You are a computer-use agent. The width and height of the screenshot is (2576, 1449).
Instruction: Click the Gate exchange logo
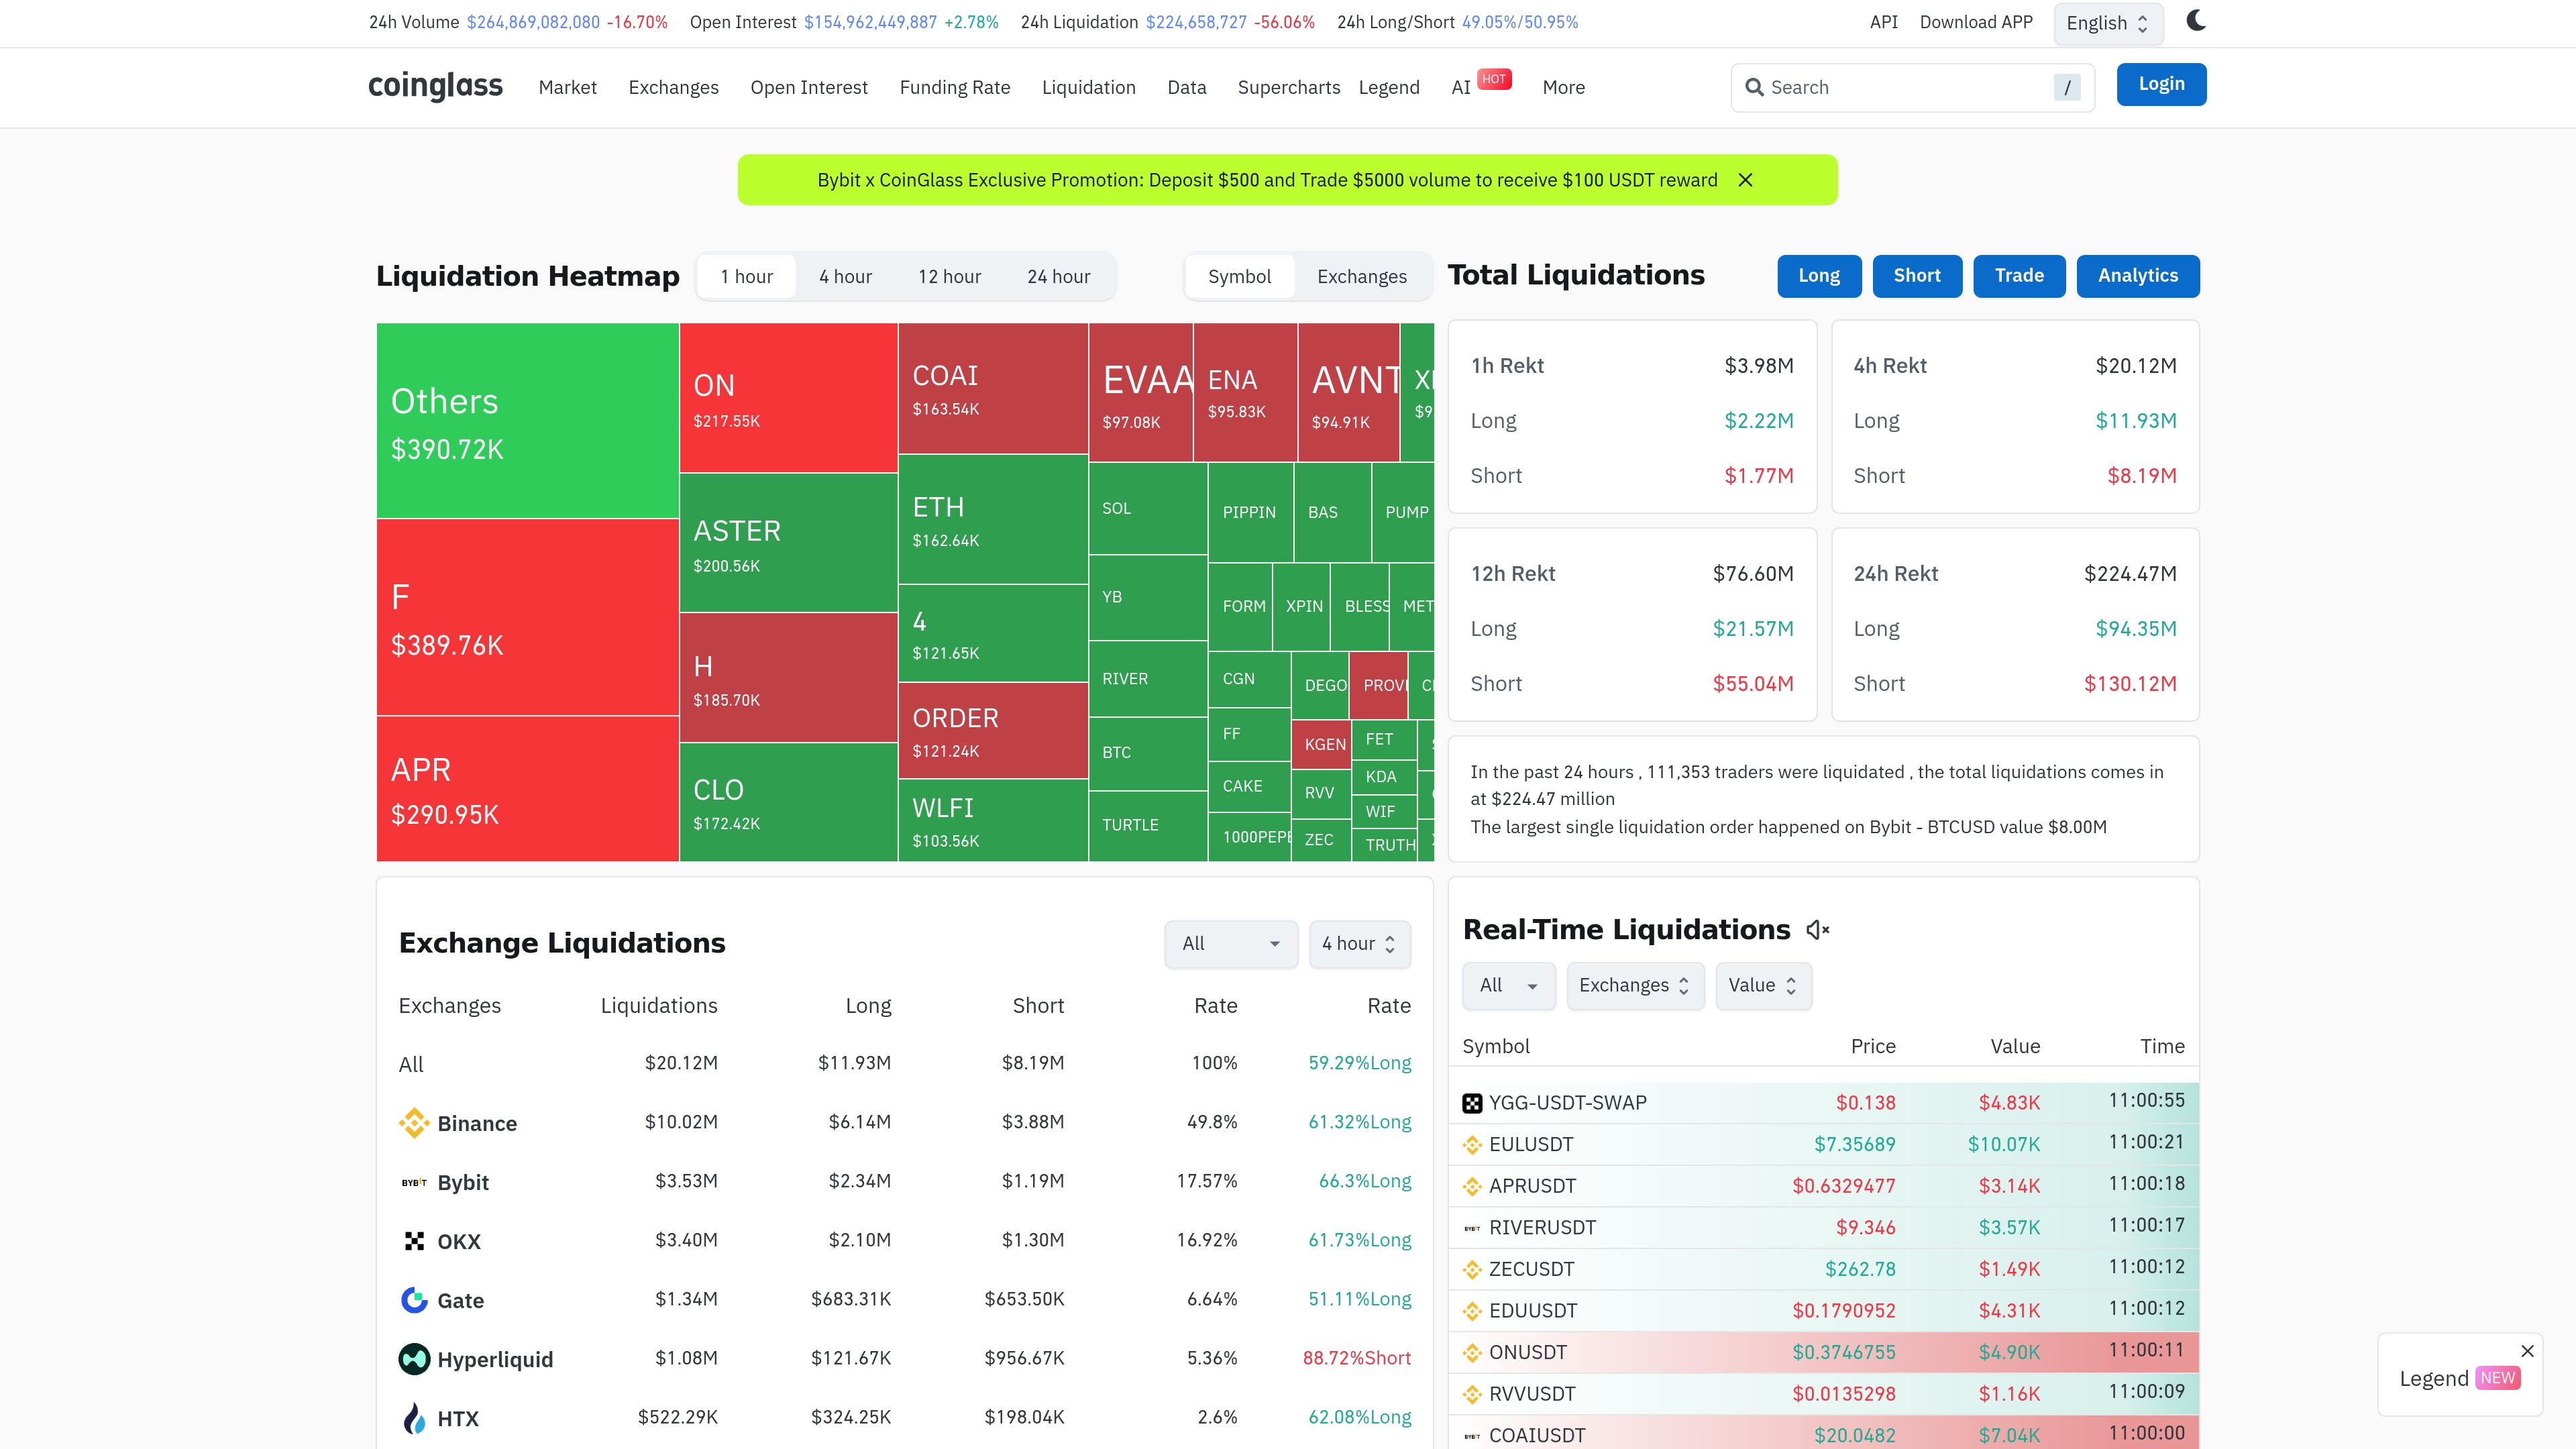[x=414, y=1300]
